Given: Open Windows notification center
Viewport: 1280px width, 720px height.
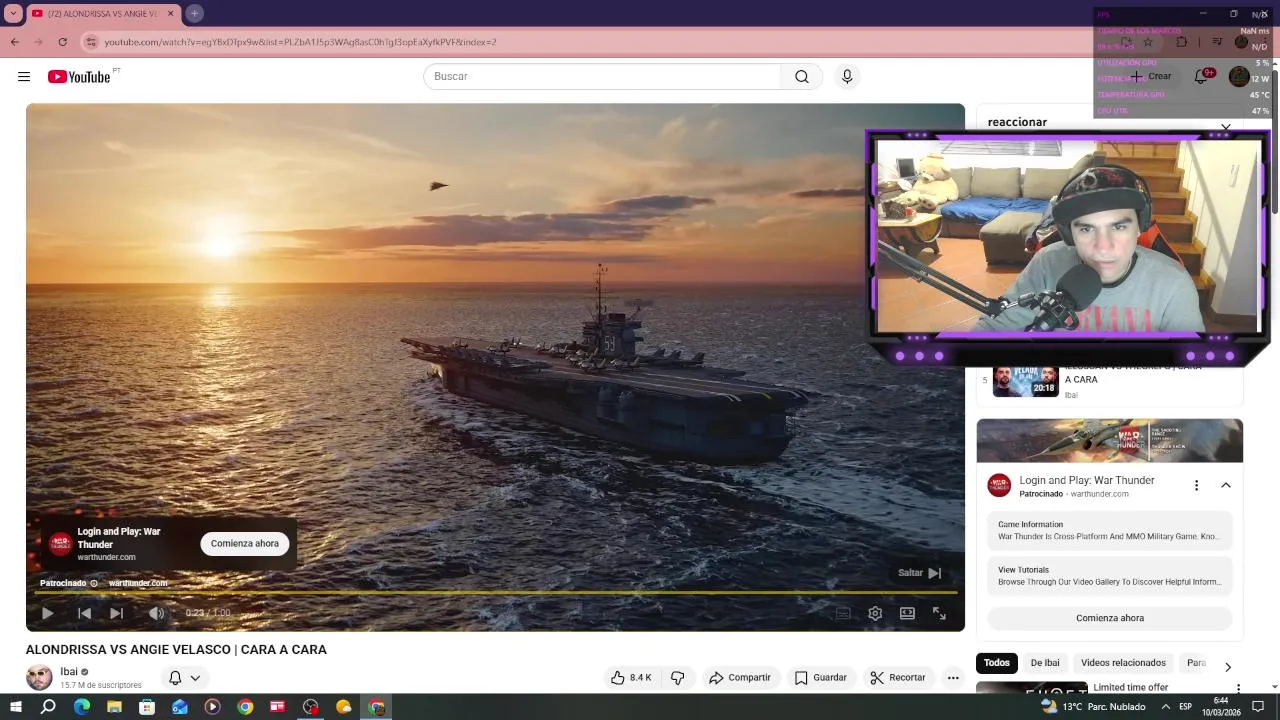Looking at the screenshot, I should point(1259,707).
